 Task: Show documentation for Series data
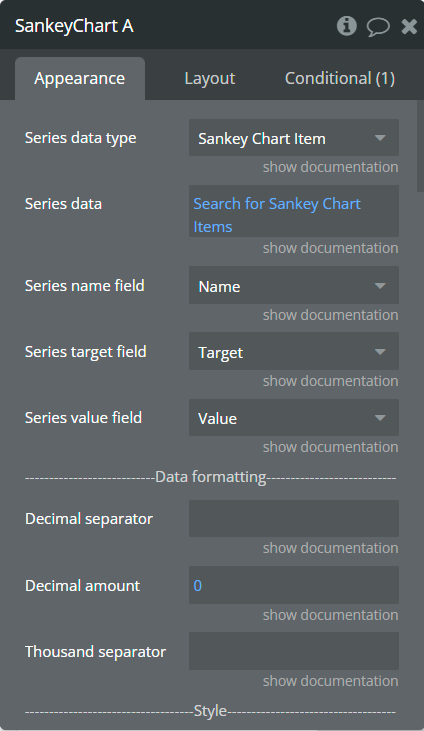[x=330, y=248]
